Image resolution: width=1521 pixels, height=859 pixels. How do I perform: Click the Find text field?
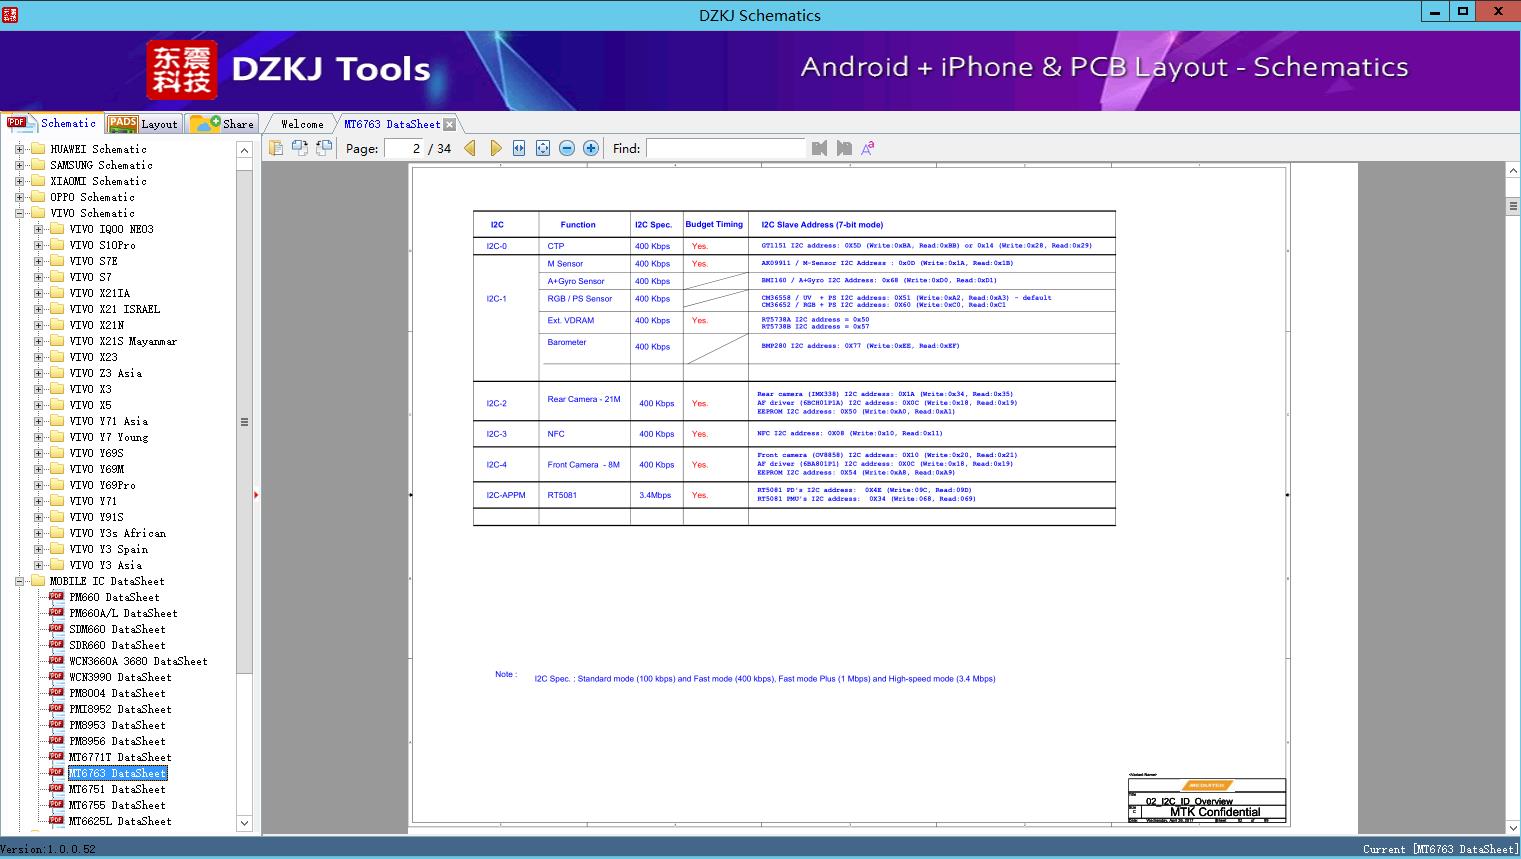[725, 148]
